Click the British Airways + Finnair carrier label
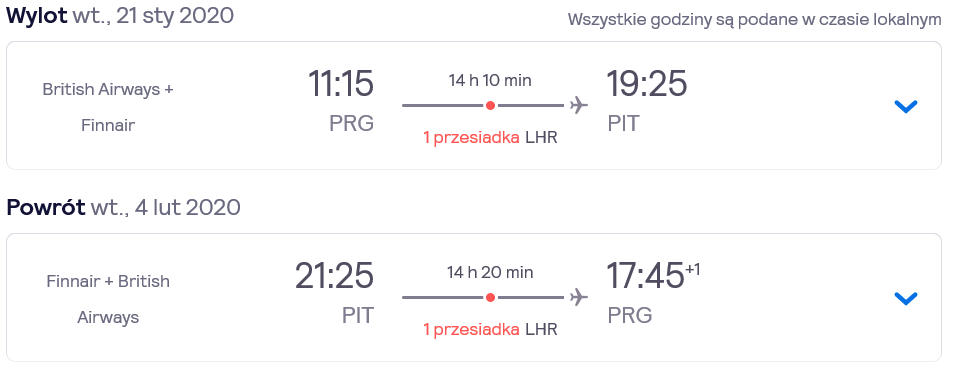The image size is (957, 369). click(108, 107)
